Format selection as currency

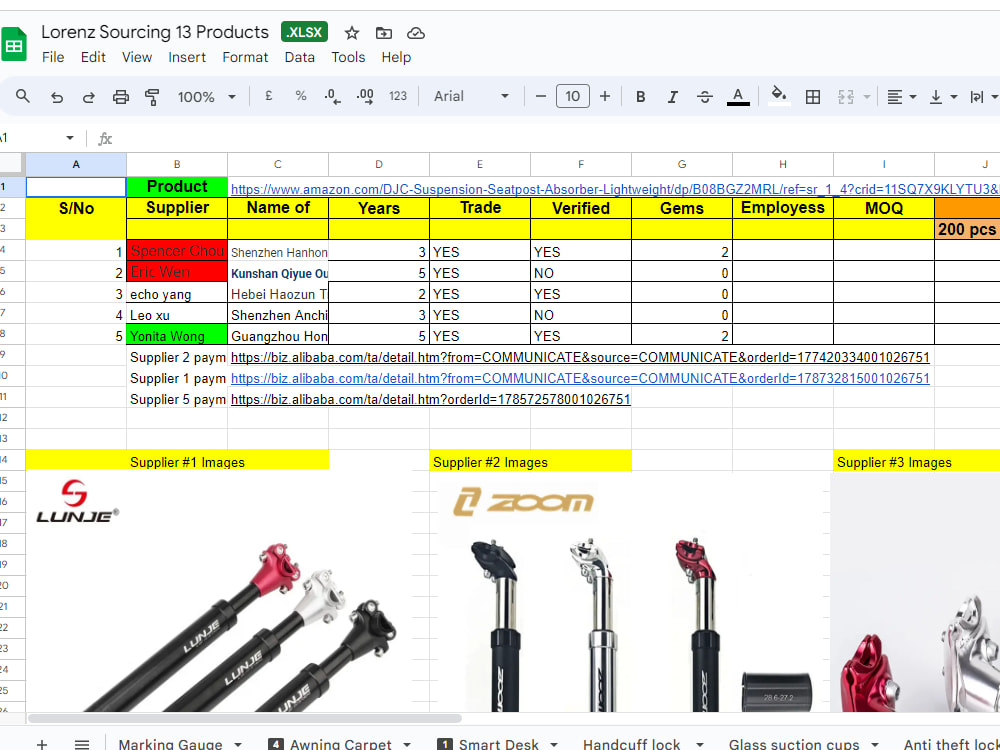pyautogui.click(x=267, y=96)
